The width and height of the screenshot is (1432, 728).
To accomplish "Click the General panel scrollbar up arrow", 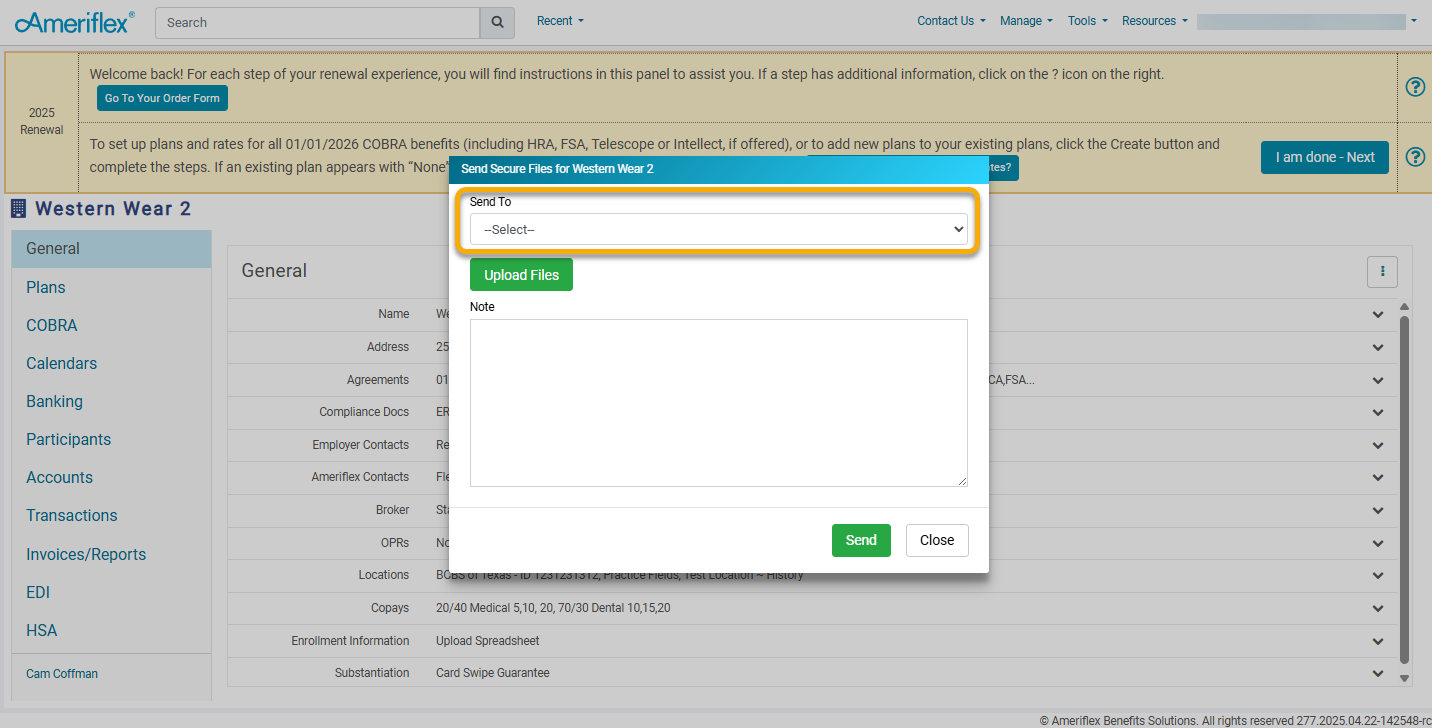I will 1404,306.
